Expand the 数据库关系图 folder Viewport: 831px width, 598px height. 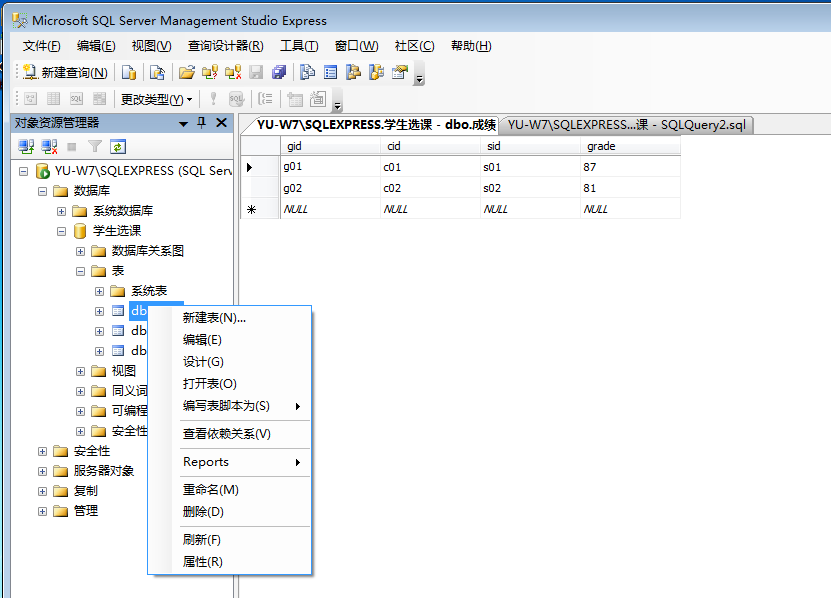pos(81,251)
